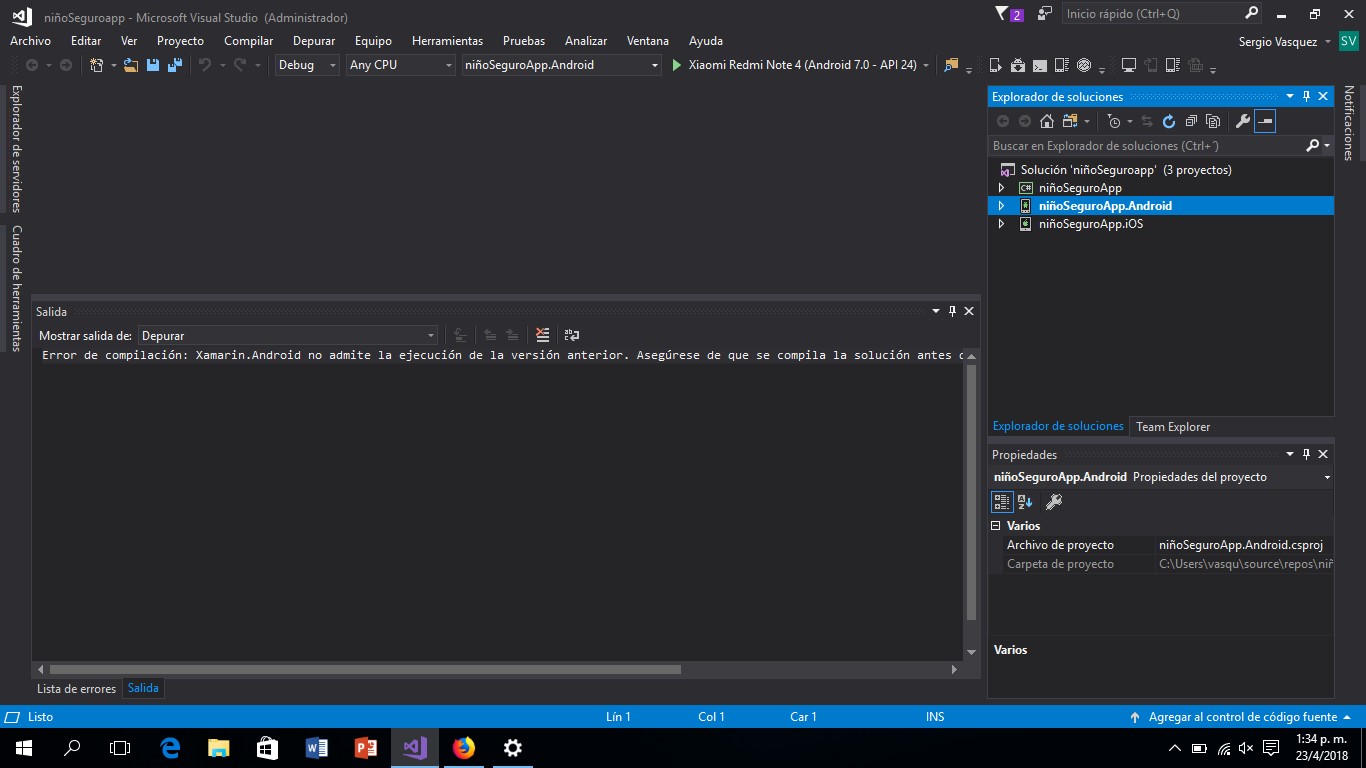Click the Sergio Vasquez account name

pyautogui.click(x=1278, y=41)
